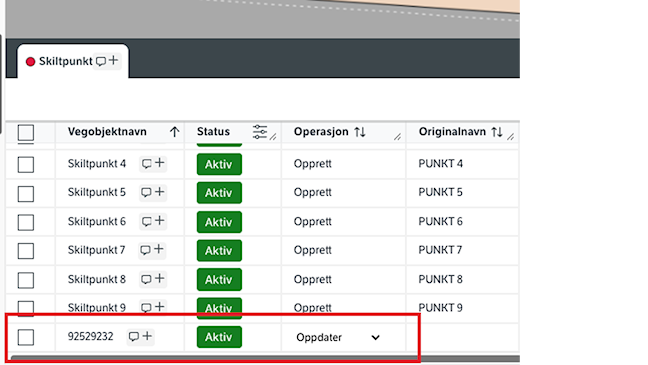The height and width of the screenshot is (365, 648).
Task: Add comment to Skiltpunkt 8
Action: [x=153, y=279]
